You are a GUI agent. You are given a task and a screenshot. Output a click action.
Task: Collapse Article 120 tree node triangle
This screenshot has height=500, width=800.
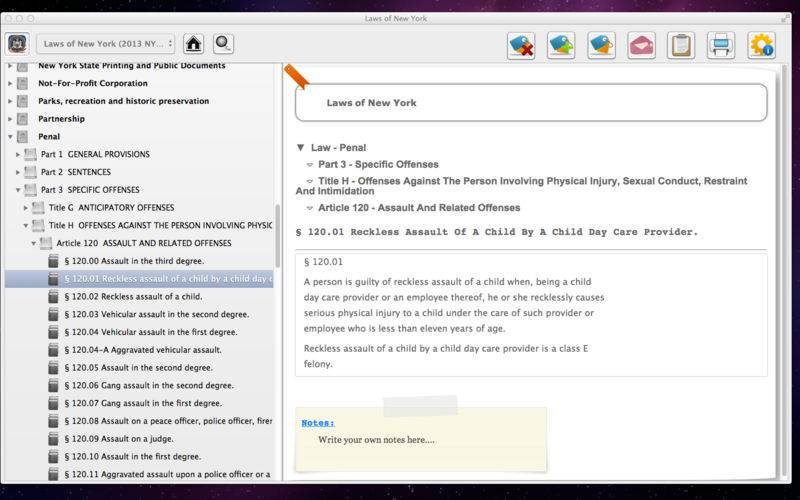pyautogui.click(x=34, y=243)
